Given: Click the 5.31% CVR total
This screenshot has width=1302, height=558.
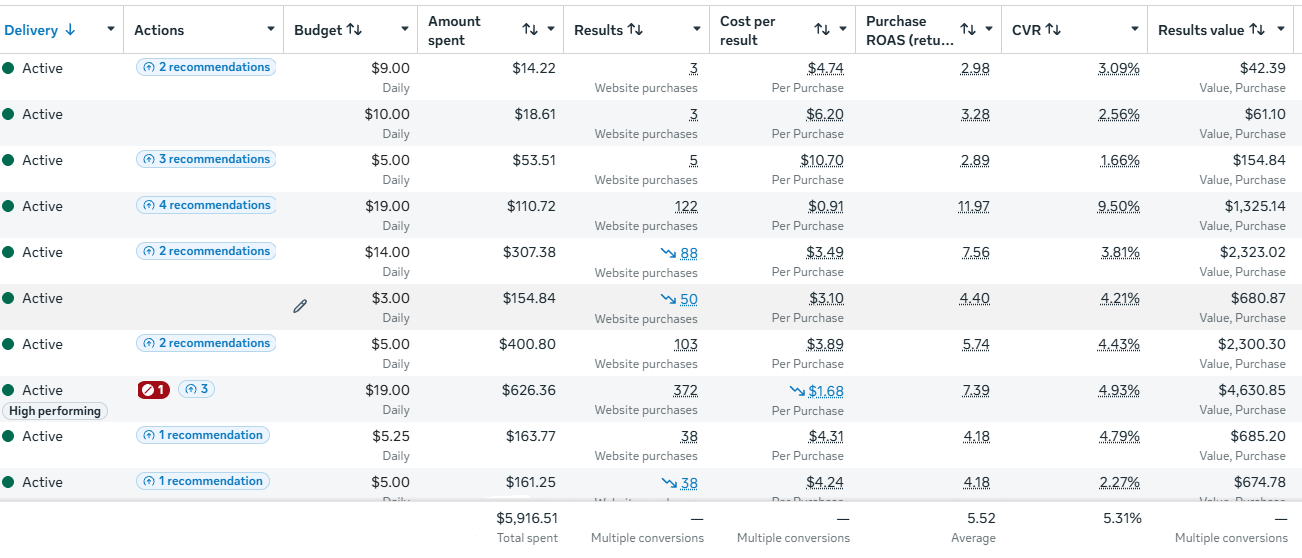Looking at the screenshot, I should click(x=1120, y=518).
